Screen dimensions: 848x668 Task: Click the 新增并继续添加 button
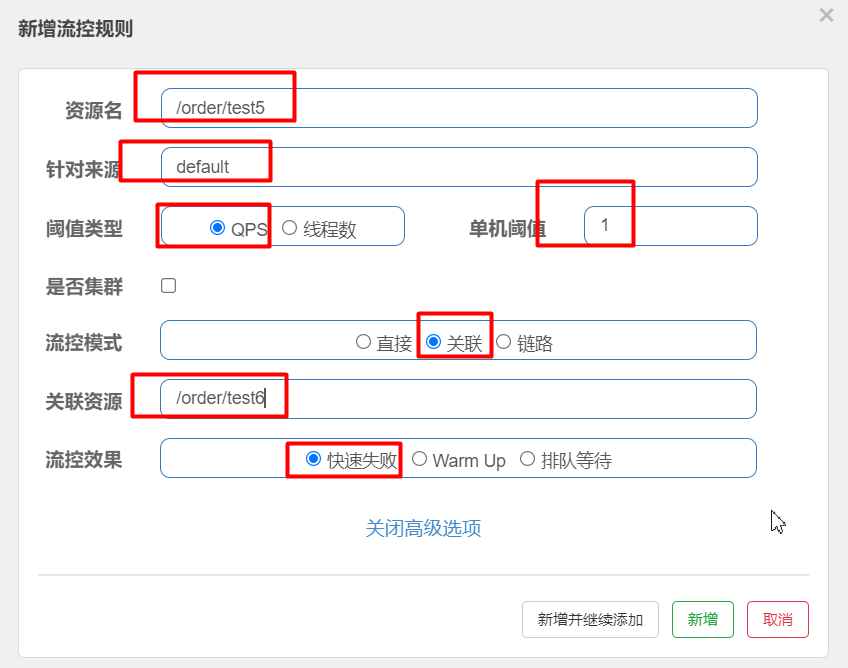click(x=590, y=619)
